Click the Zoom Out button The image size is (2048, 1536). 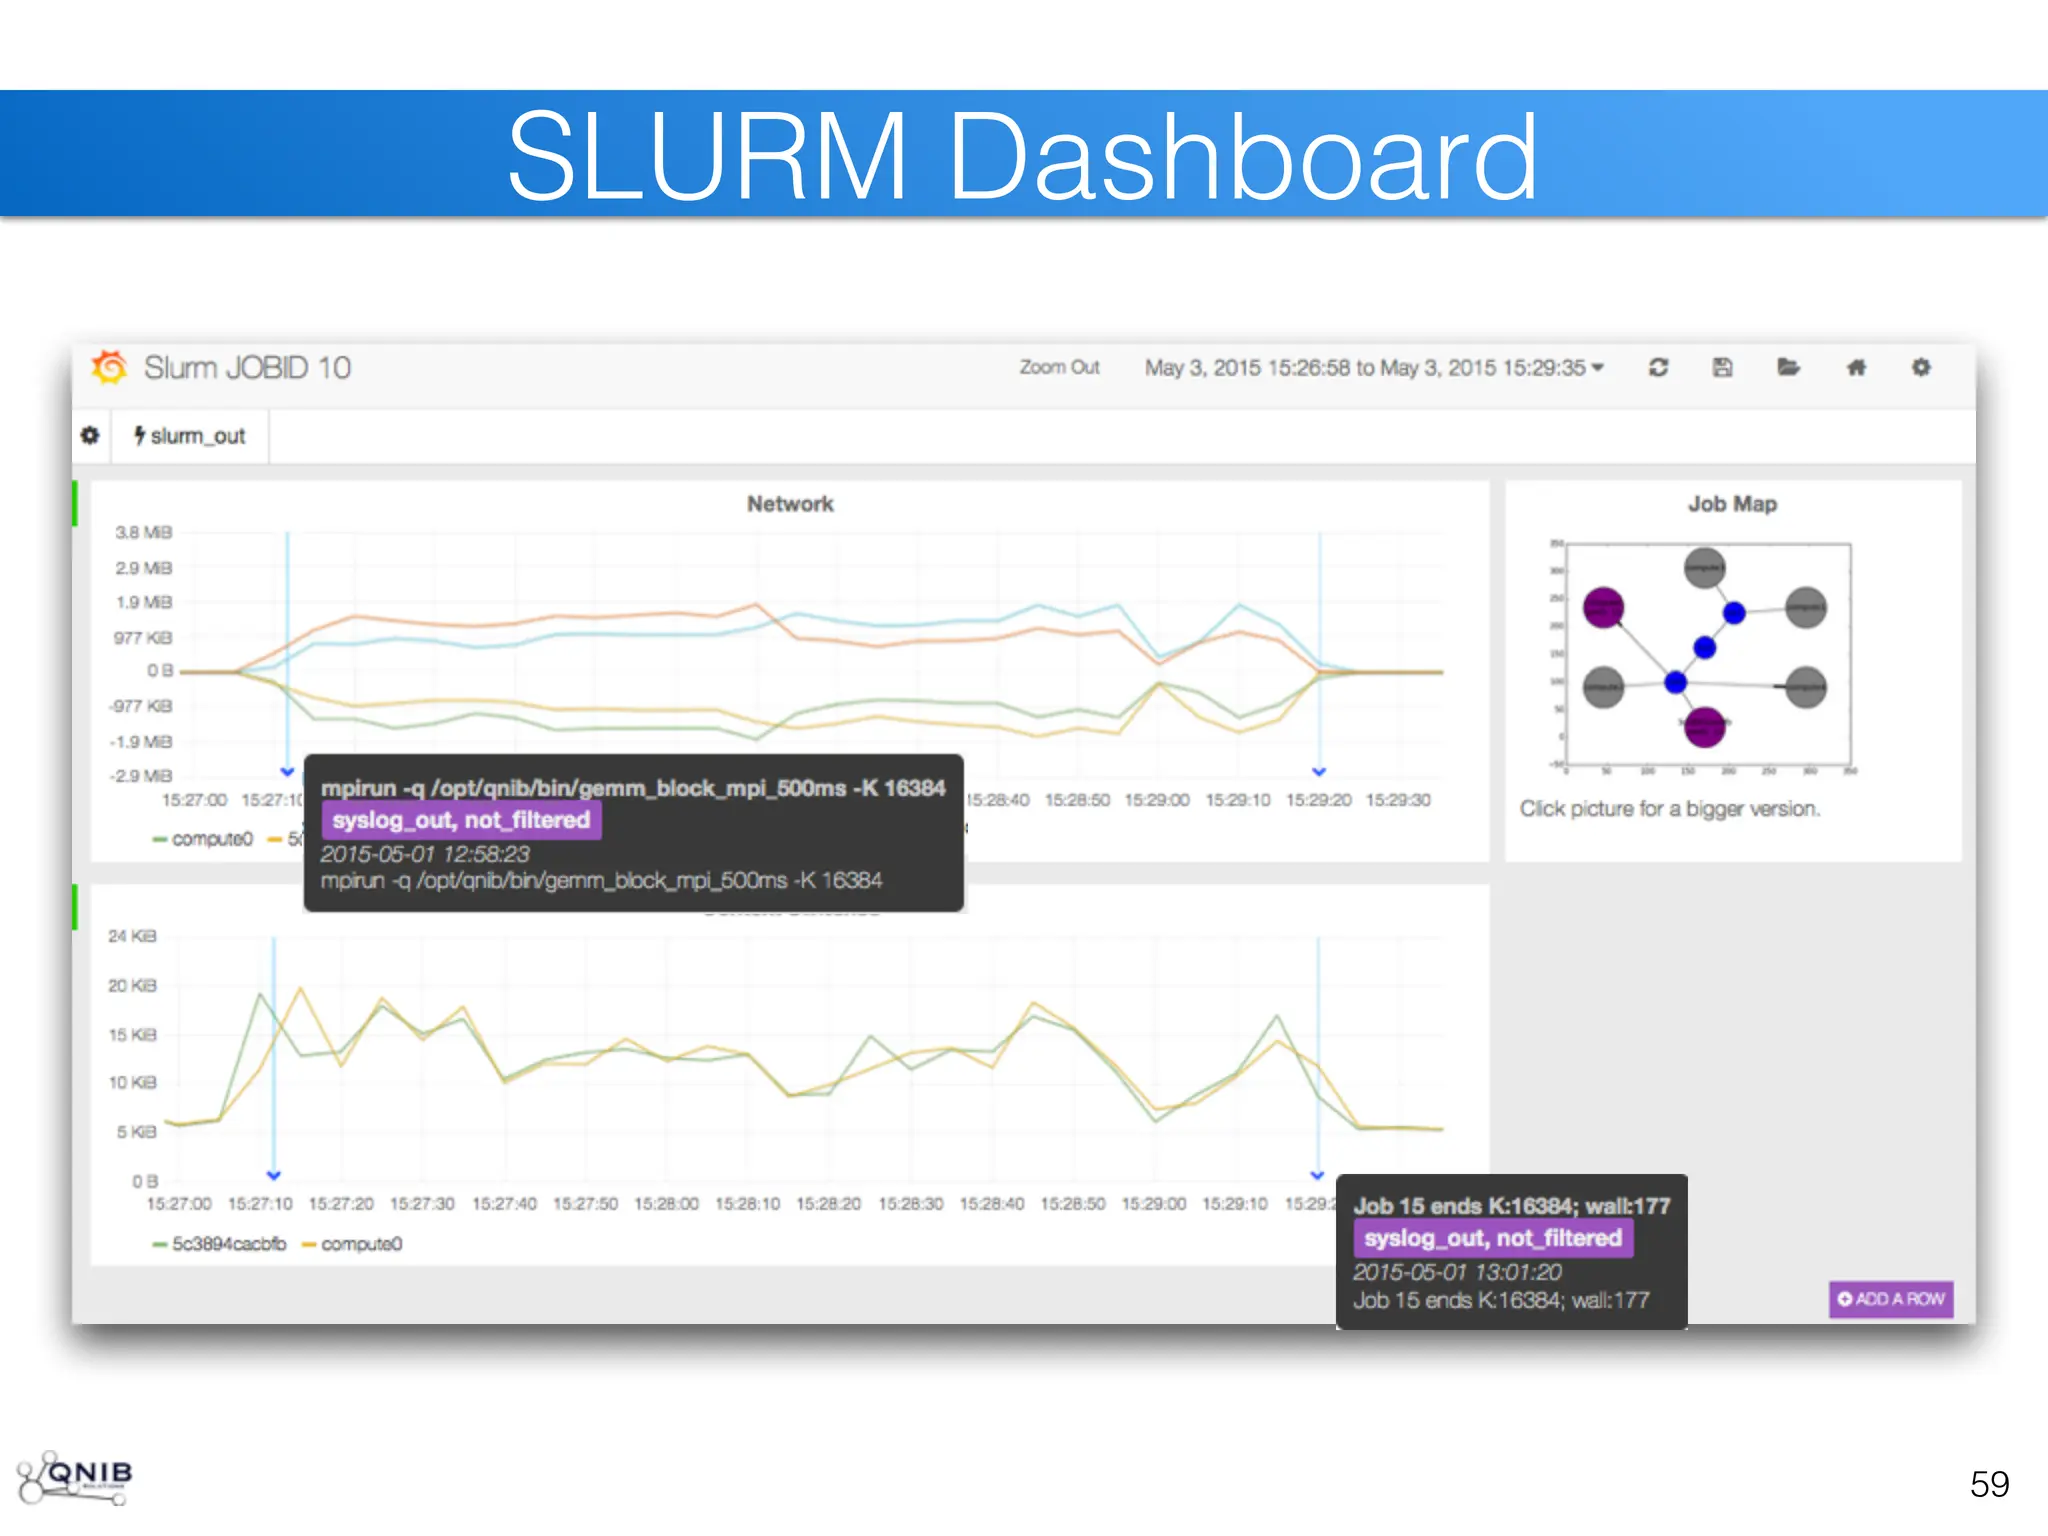[1059, 368]
